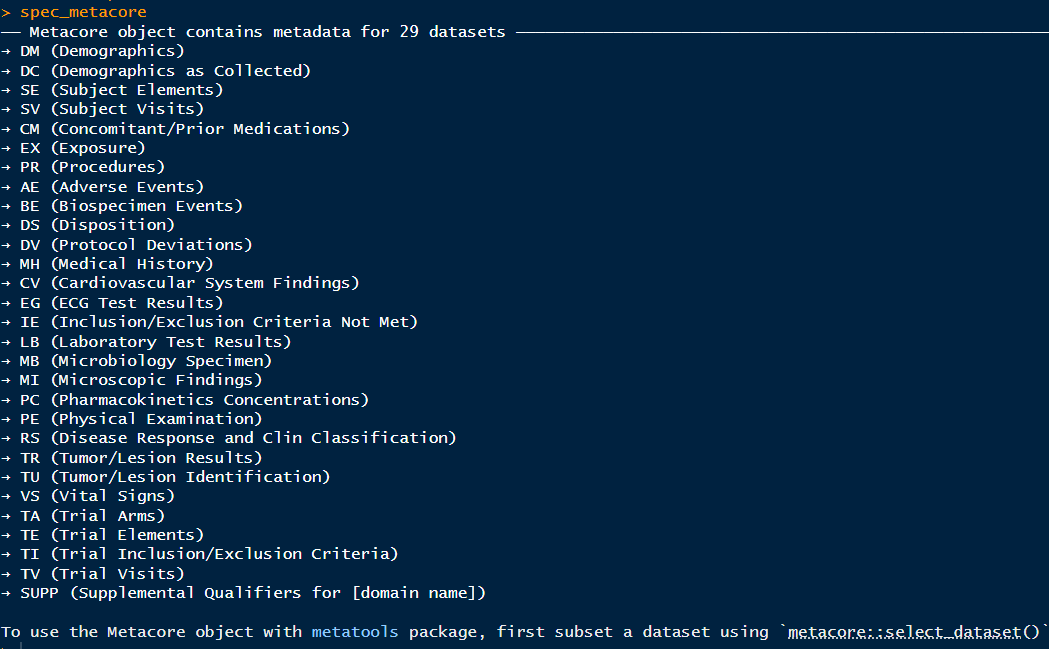Click the DS (Disposition) dataset line
Image resolution: width=1049 pixels, height=649 pixels.
pos(97,225)
